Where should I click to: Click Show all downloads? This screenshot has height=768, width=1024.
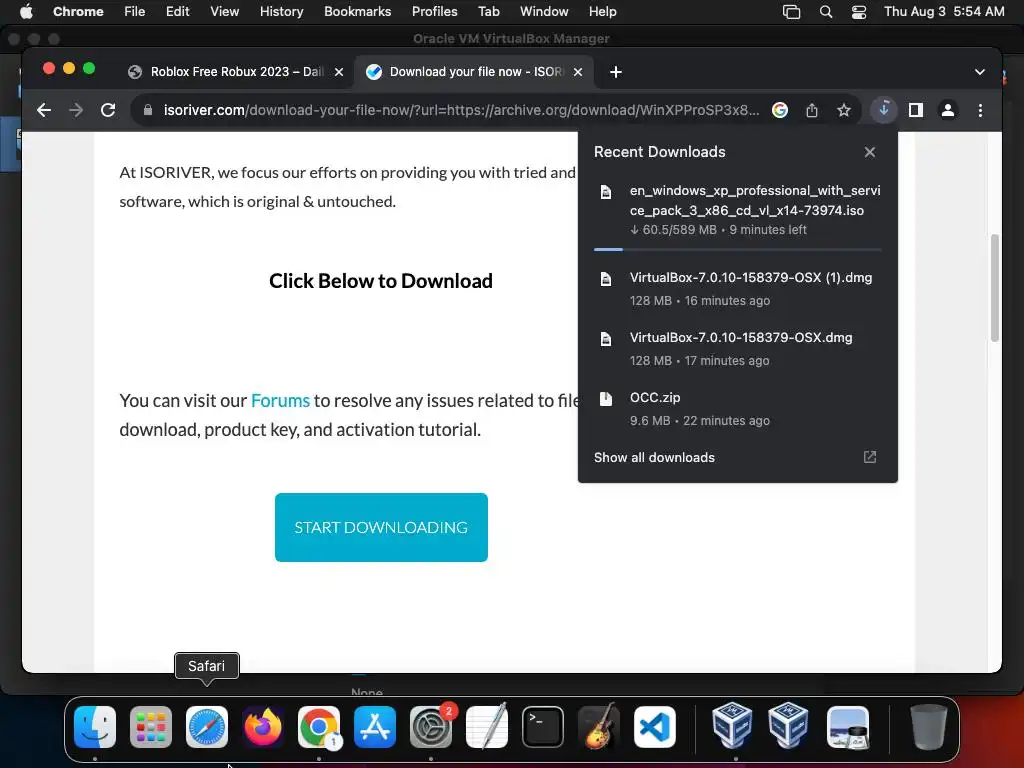pyautogui.click(x=654, y=458)
